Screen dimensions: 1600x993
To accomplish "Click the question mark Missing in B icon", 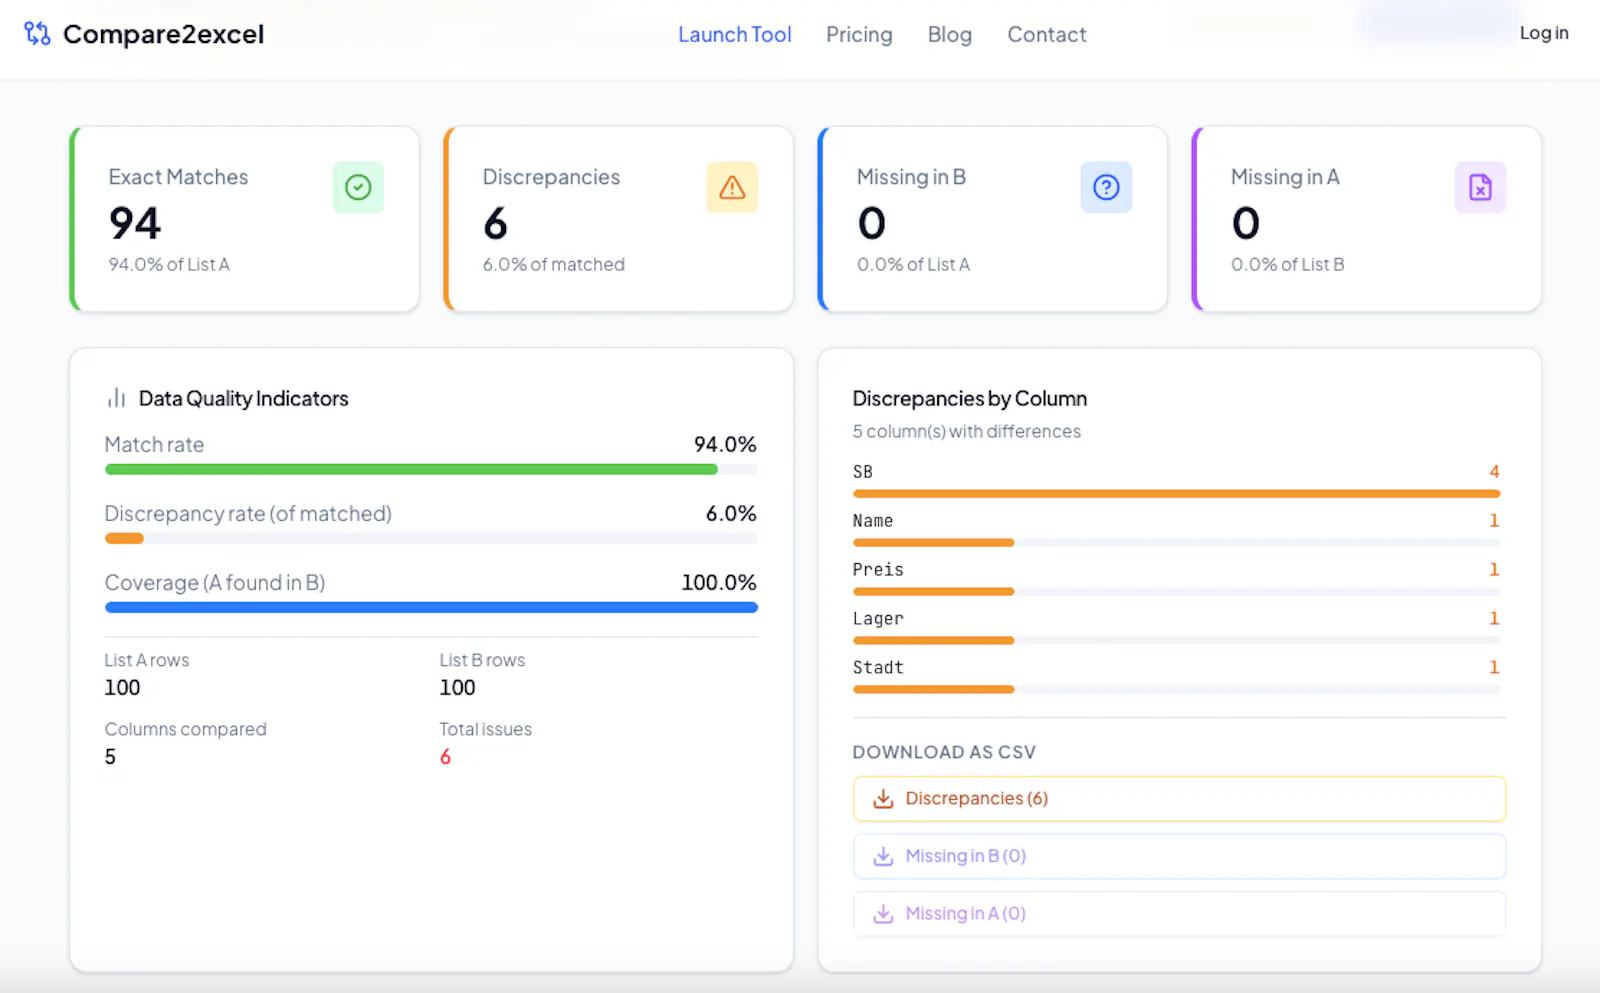I will 1106,187.
